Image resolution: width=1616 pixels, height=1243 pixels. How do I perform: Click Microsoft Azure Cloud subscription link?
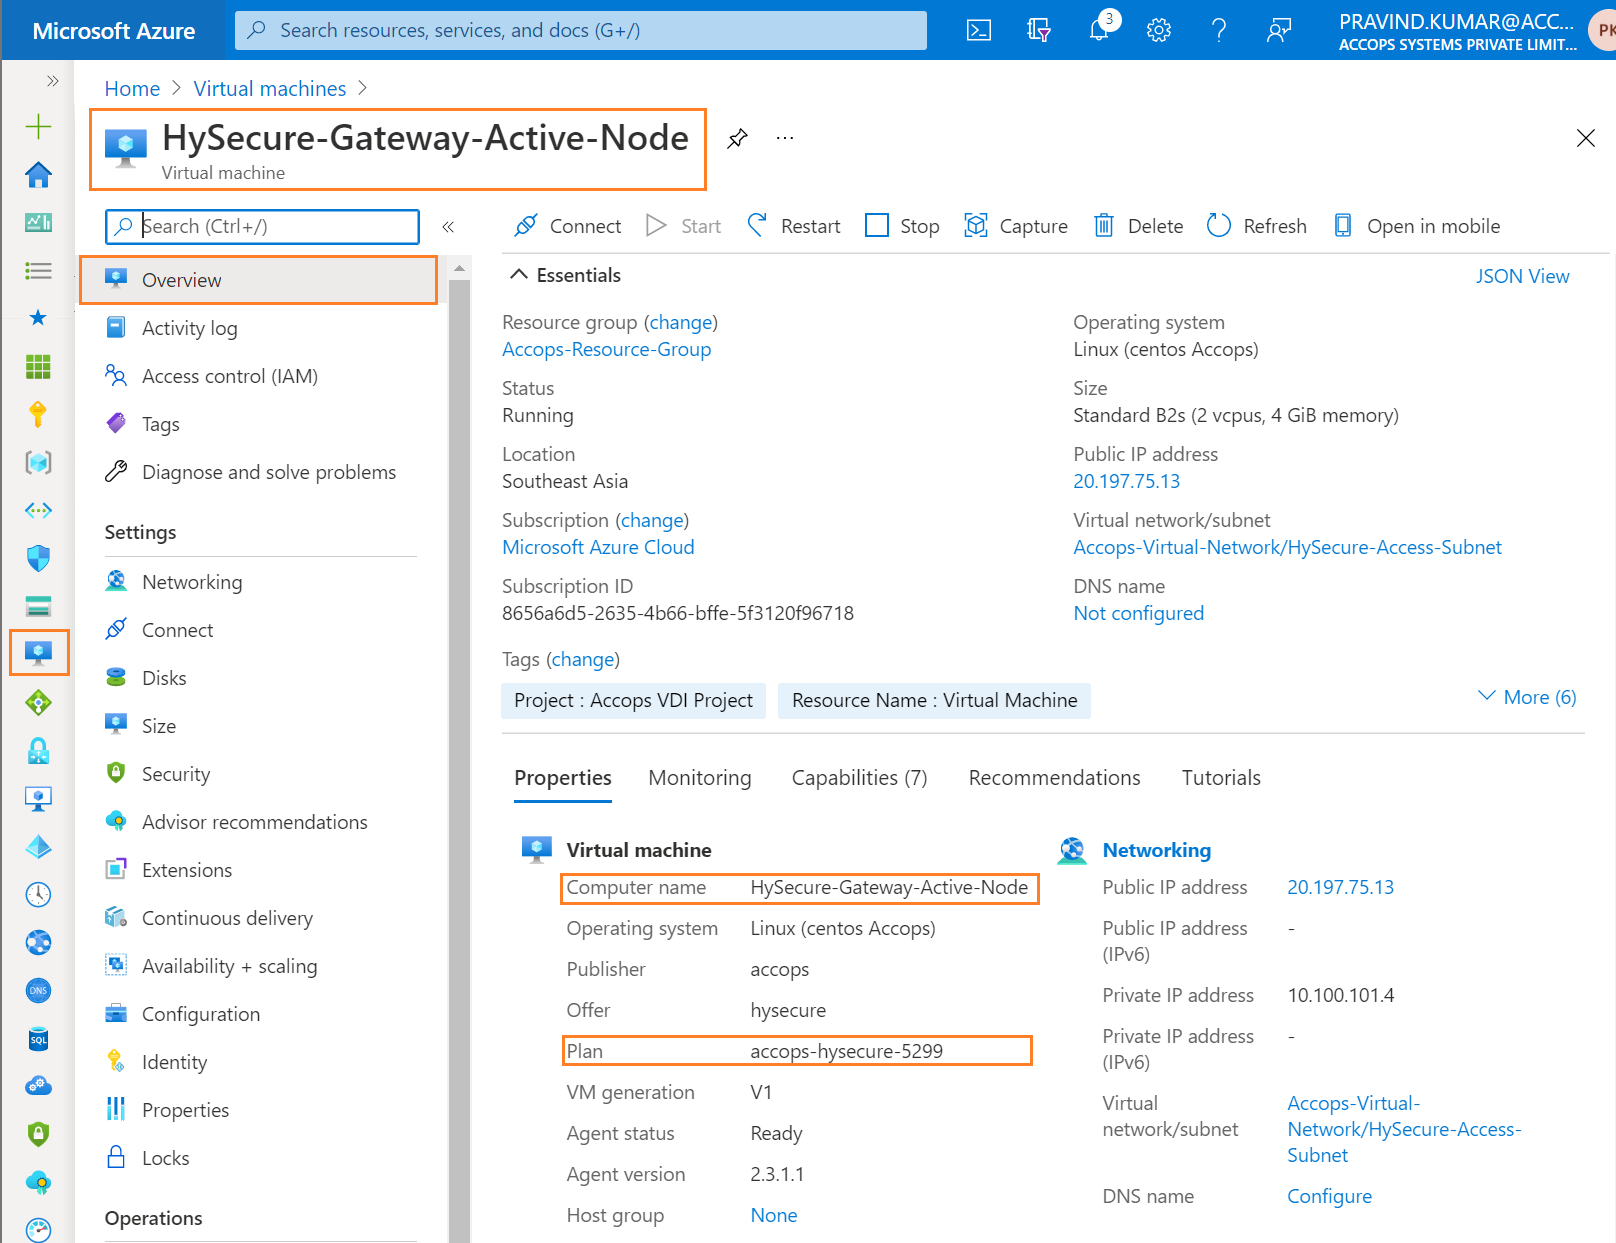[598, 547]
